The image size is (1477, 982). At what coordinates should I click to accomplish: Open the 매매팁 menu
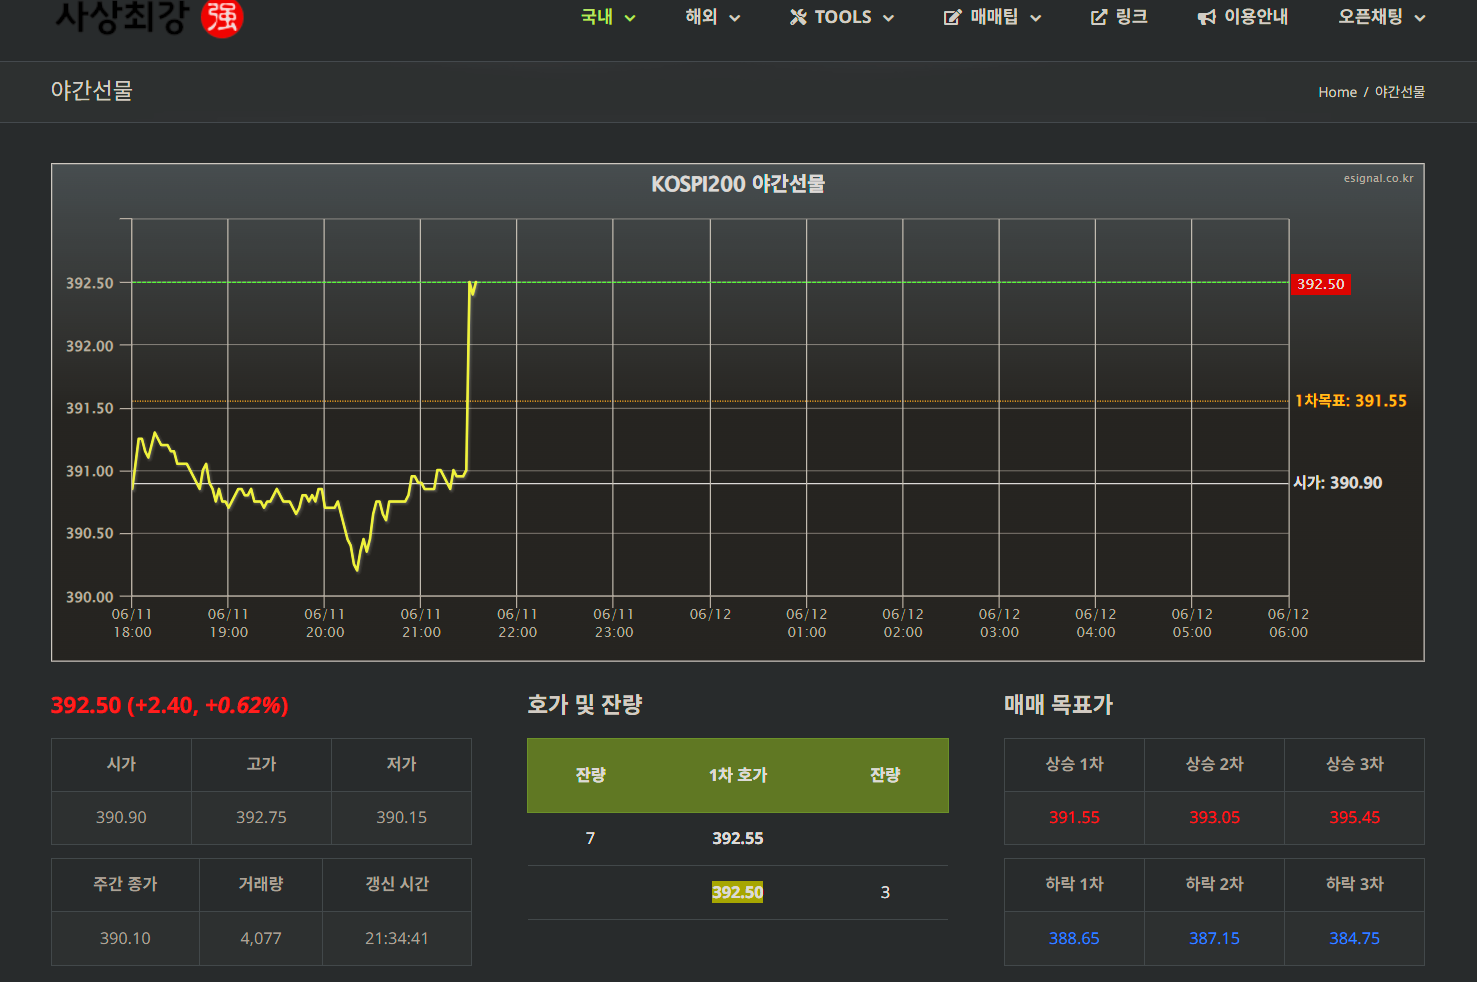[x=994, y=17]
